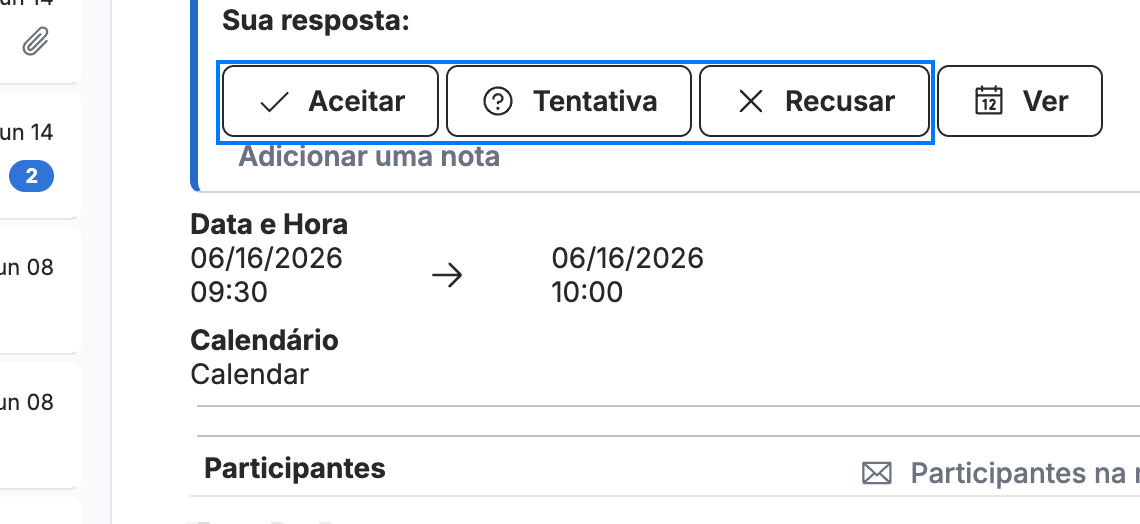Click the unread count badge showing 2

(x=31, y=176)
